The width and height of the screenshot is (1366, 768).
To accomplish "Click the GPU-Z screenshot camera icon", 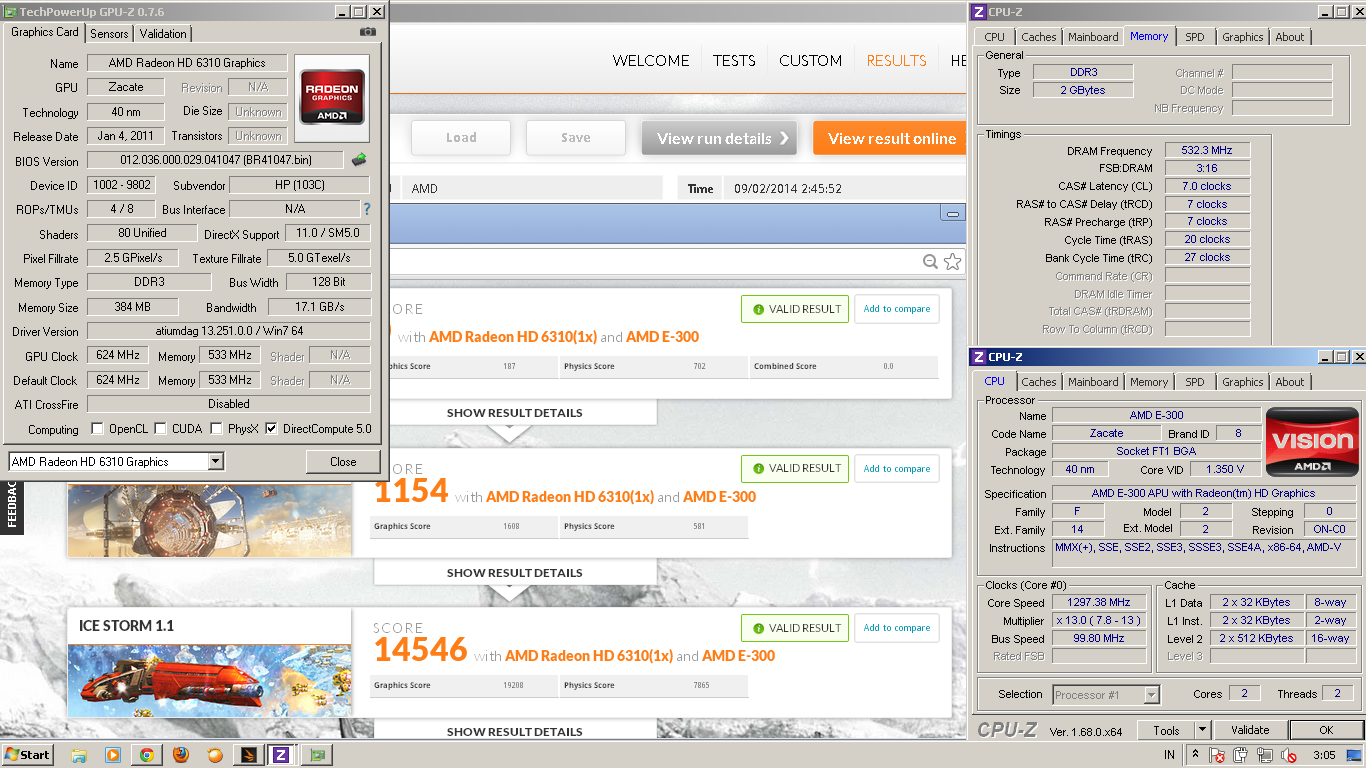I will 368,32.
